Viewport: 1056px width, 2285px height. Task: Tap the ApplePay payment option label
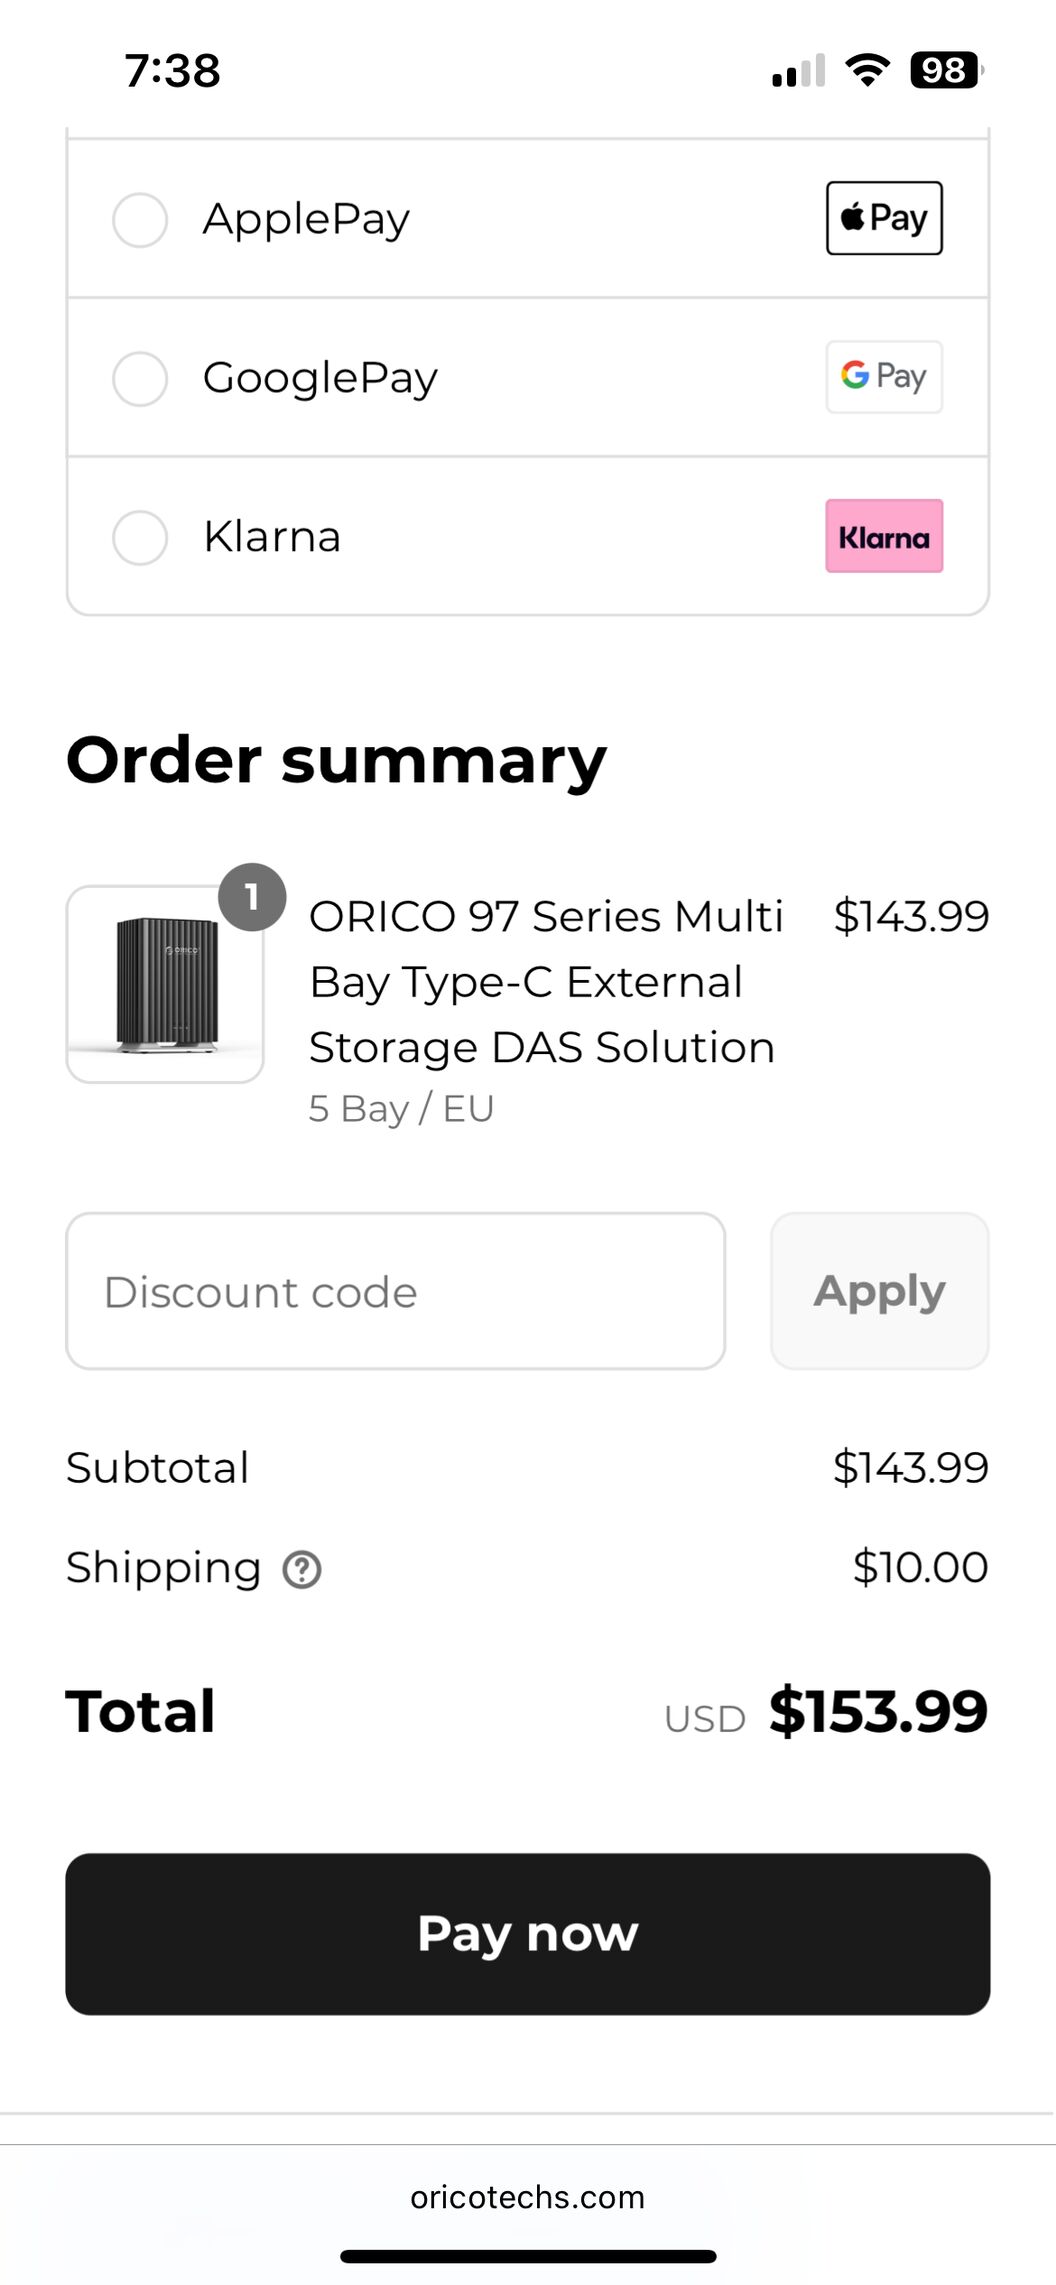(x=306, y=219)
